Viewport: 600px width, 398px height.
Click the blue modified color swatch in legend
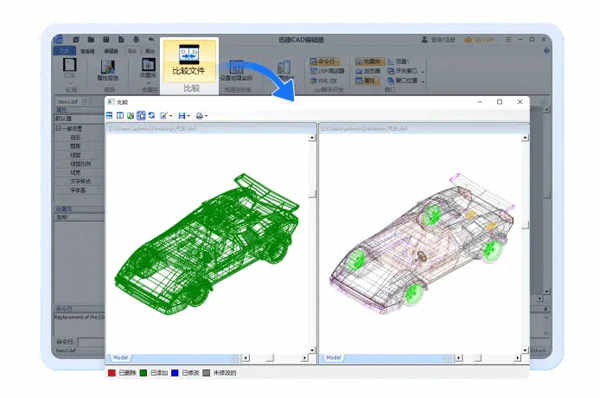coord(174,373)
